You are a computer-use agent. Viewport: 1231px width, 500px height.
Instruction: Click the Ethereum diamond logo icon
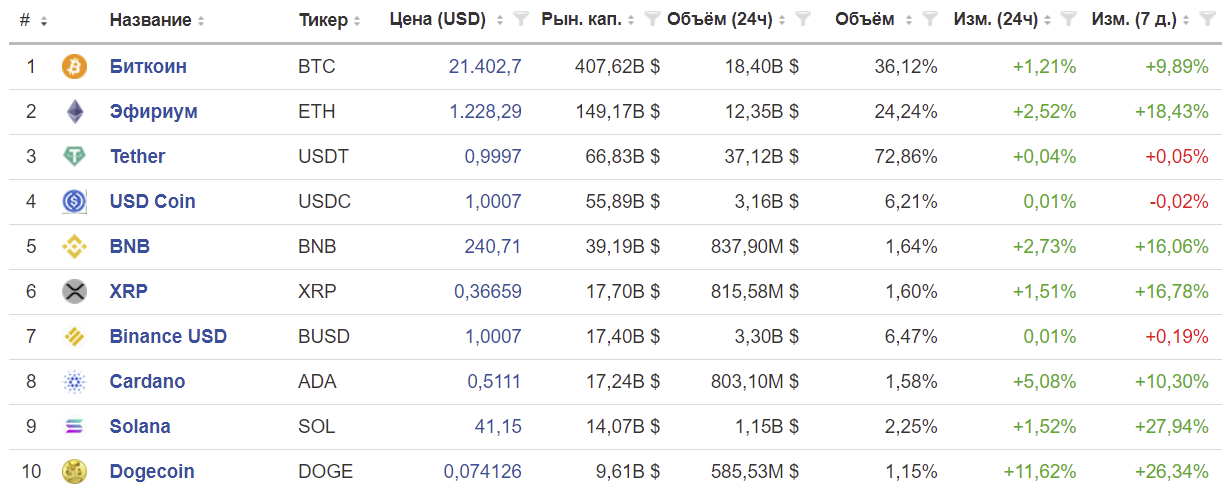pos(75,112)
